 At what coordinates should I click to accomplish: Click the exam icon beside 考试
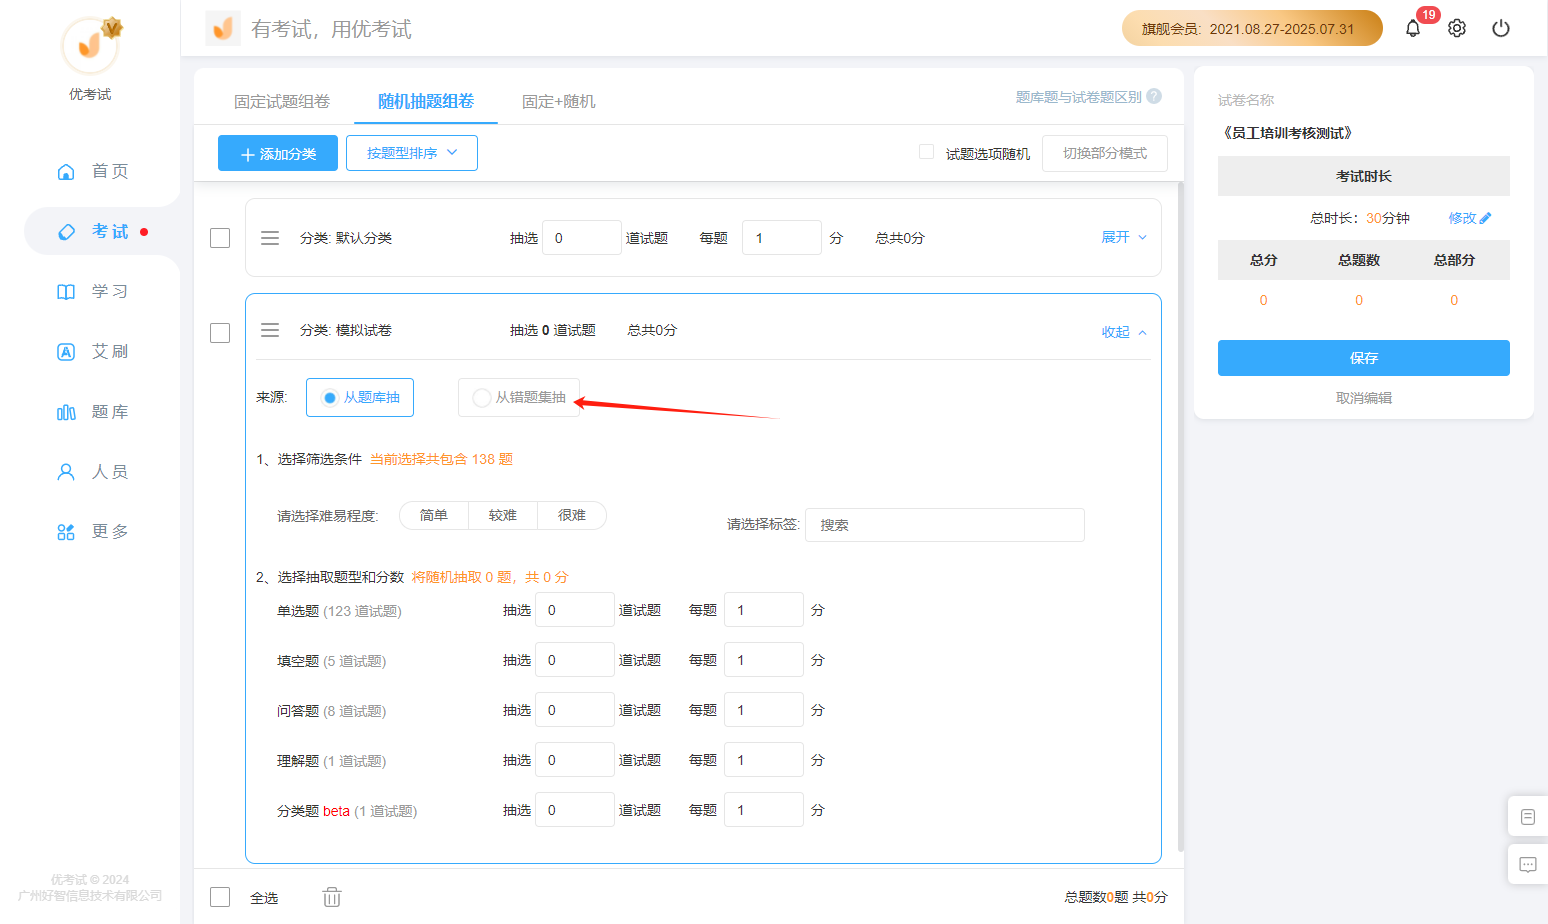66,232
